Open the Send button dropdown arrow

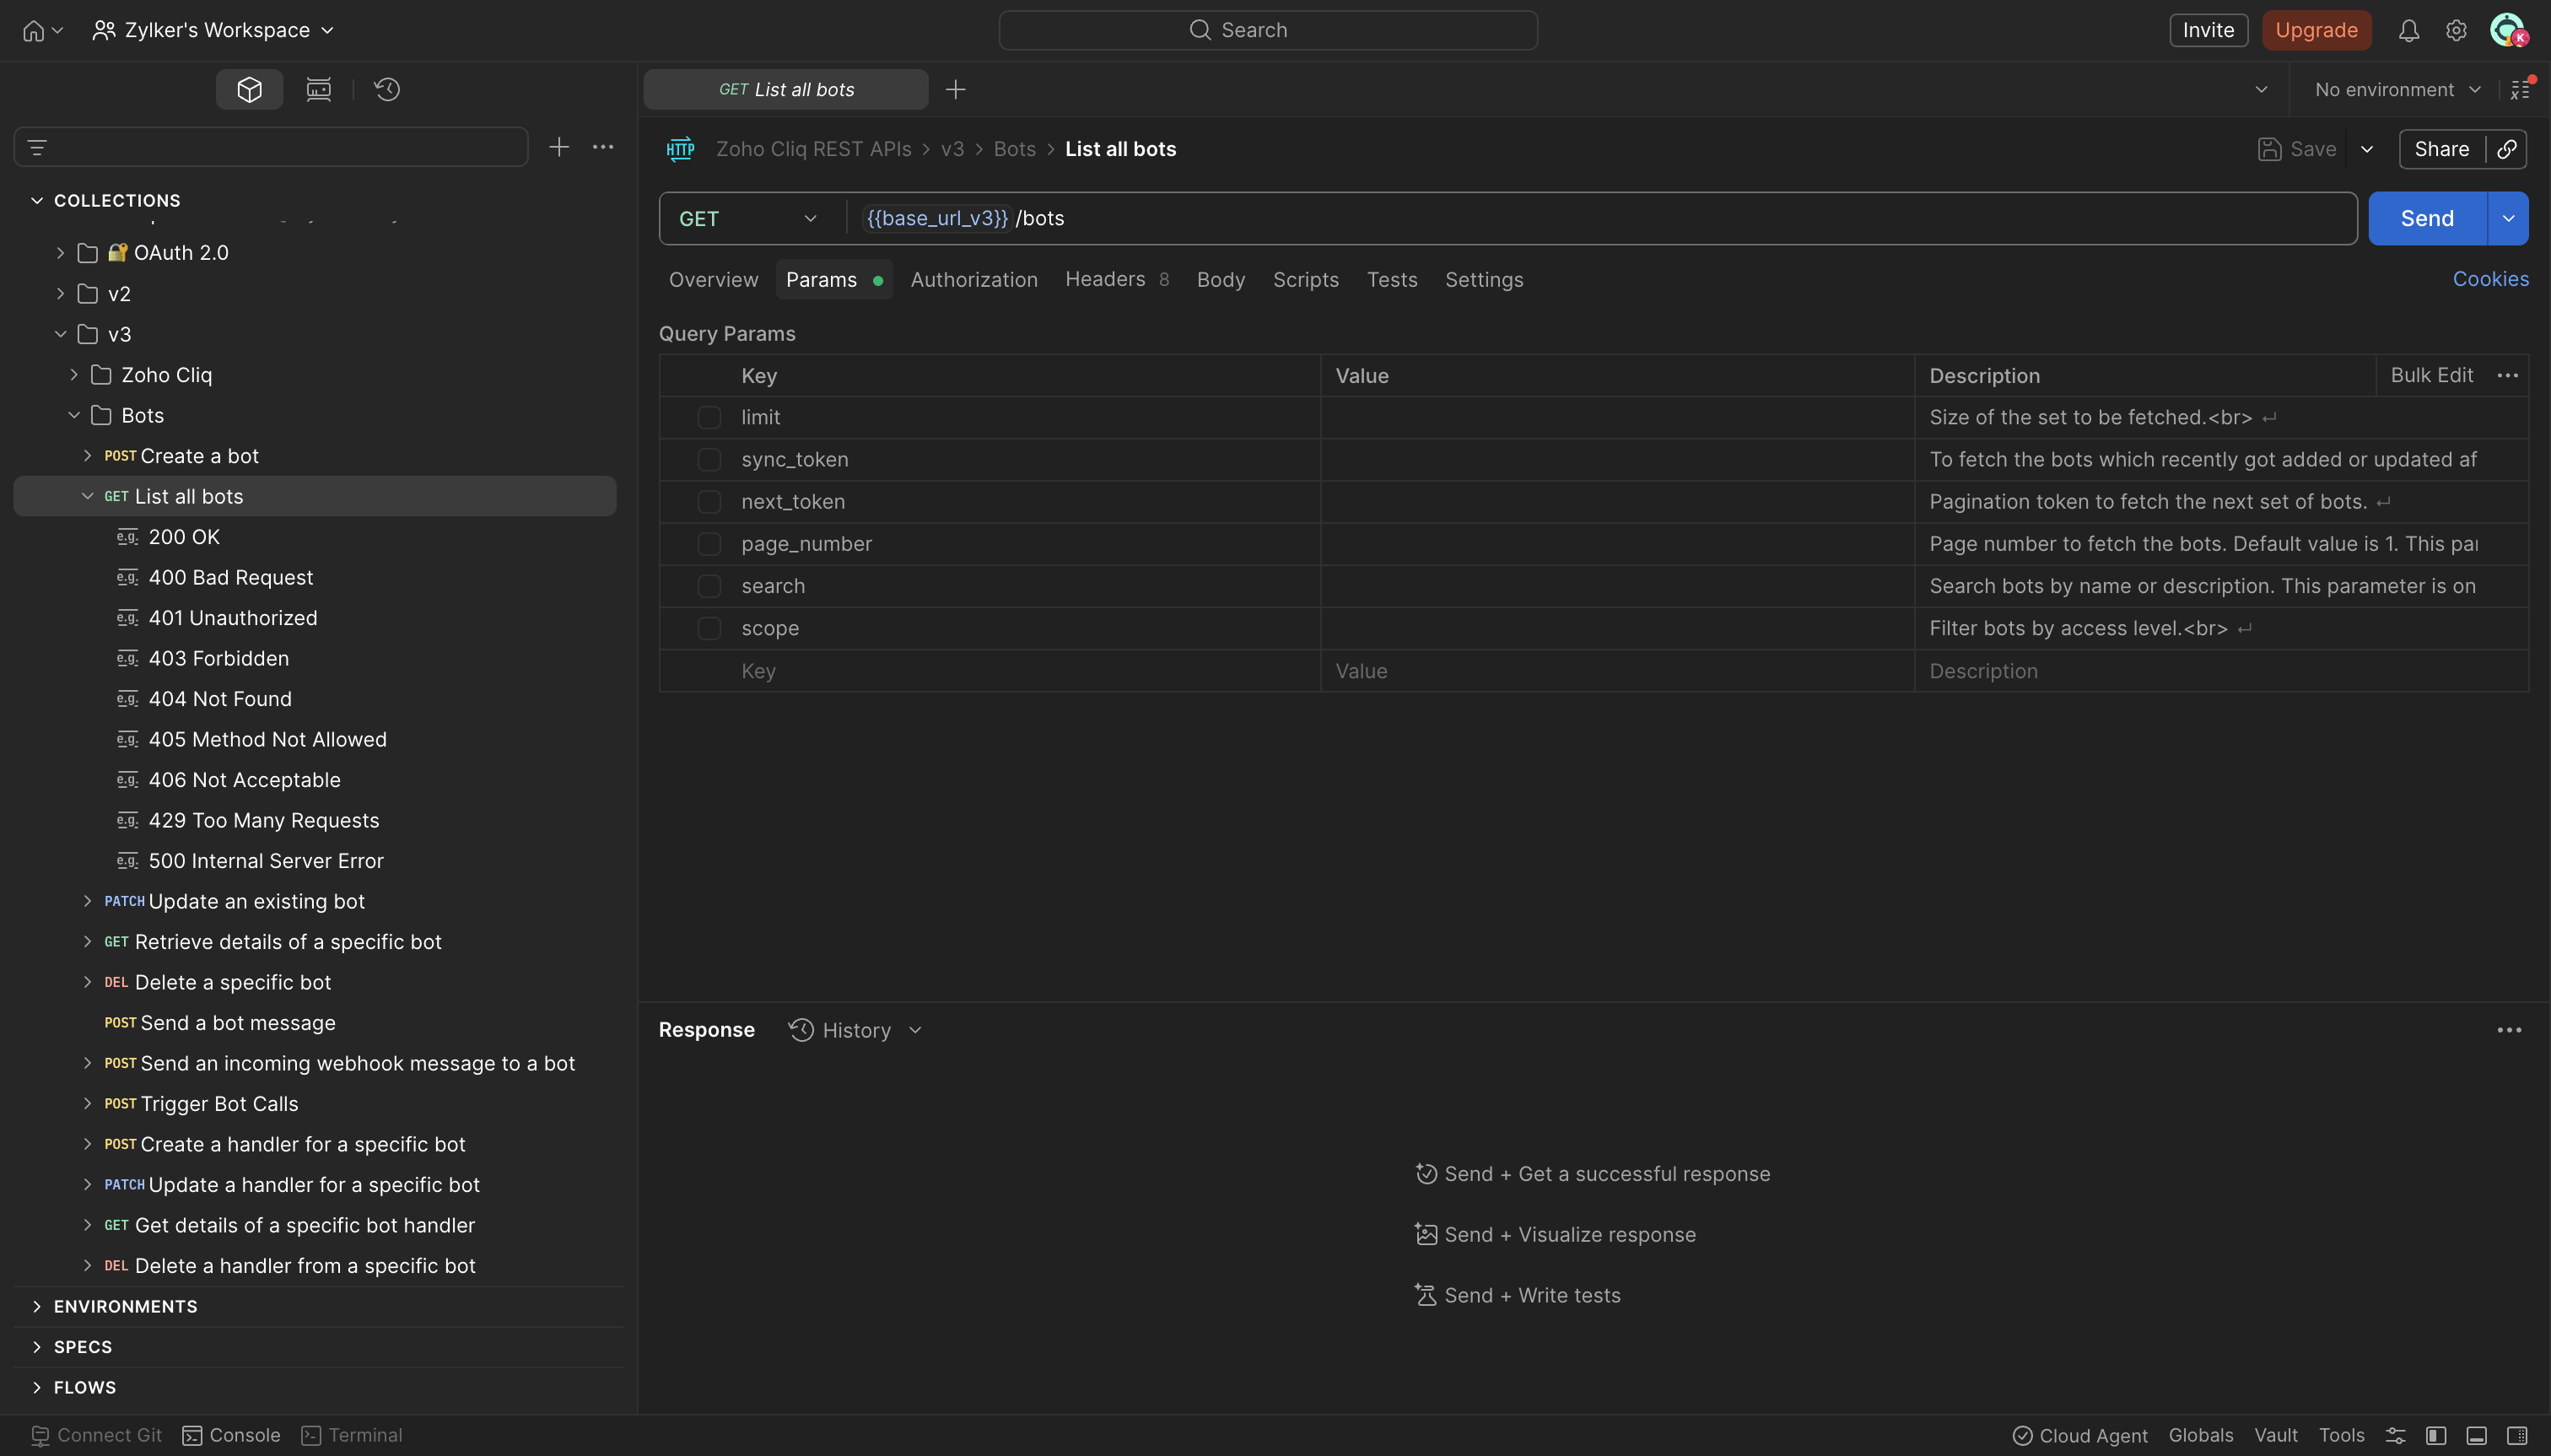click(x=2507, y=218)
